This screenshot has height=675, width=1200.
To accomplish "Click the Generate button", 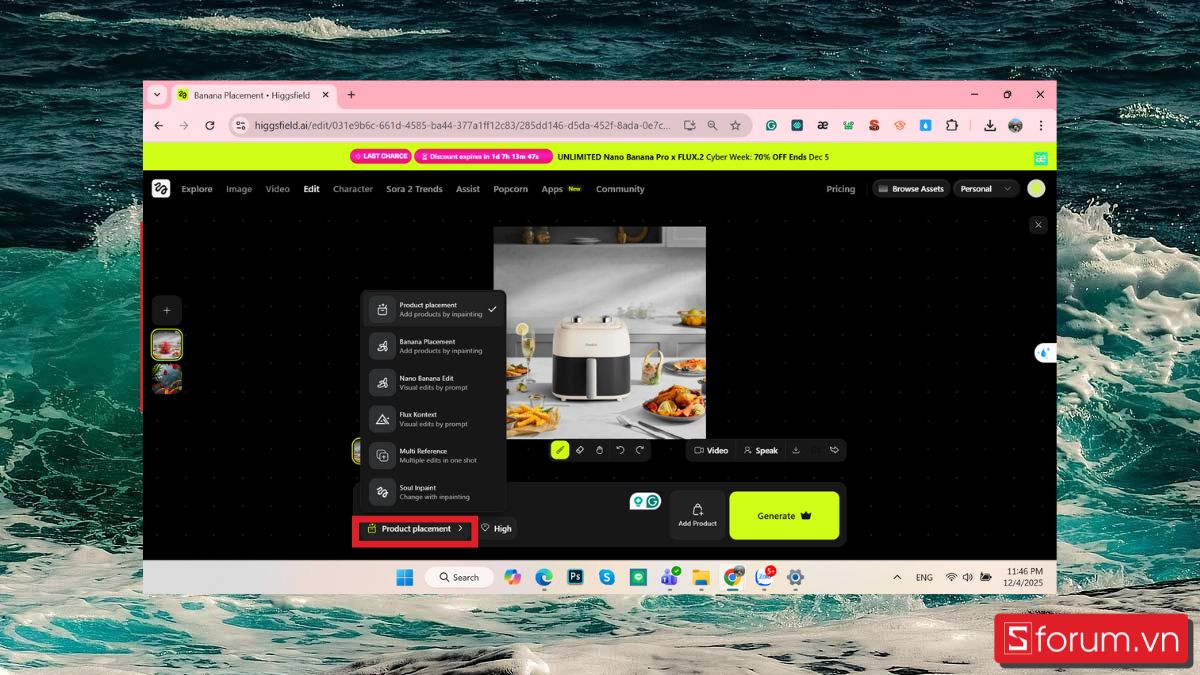I will [784, 516].
